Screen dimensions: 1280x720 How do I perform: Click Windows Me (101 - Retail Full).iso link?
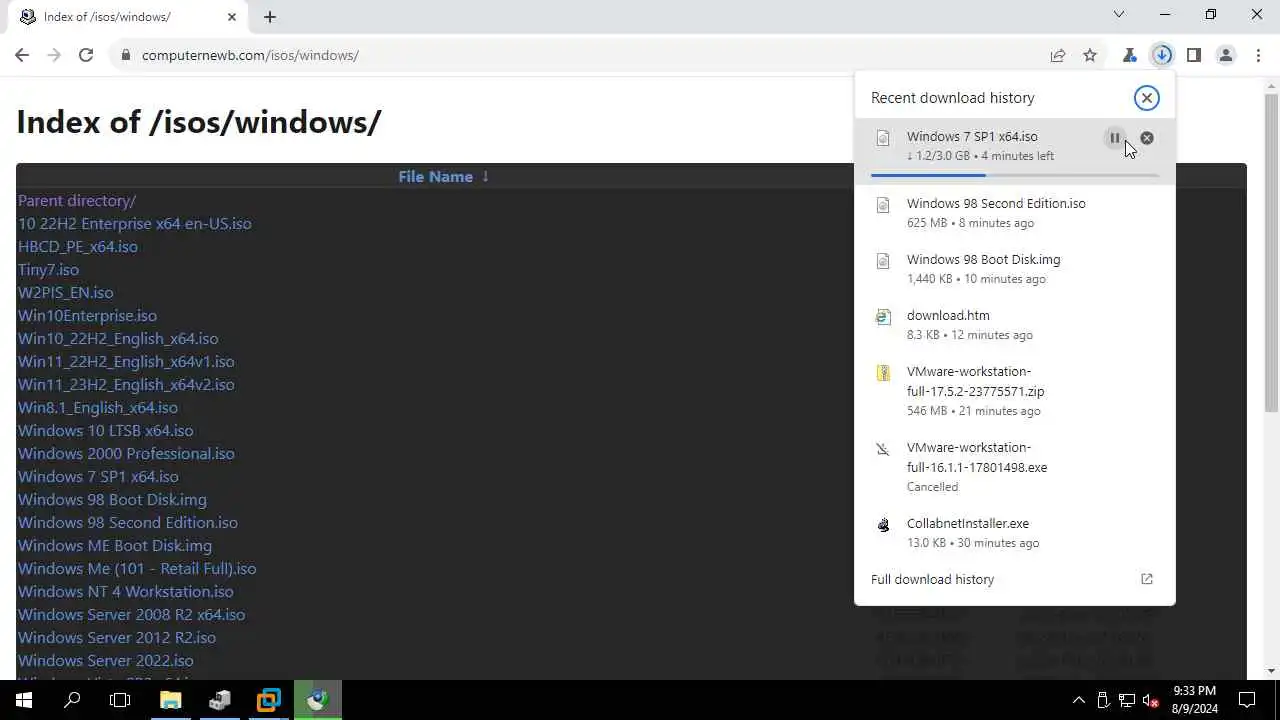pyautogui.click(x=137, y=568)
